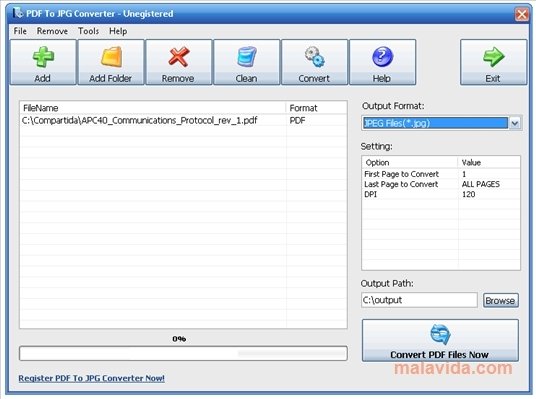Select the Last Page to Convert option
536x399 pixels.
pyautogui.click(x=401, y=184)
